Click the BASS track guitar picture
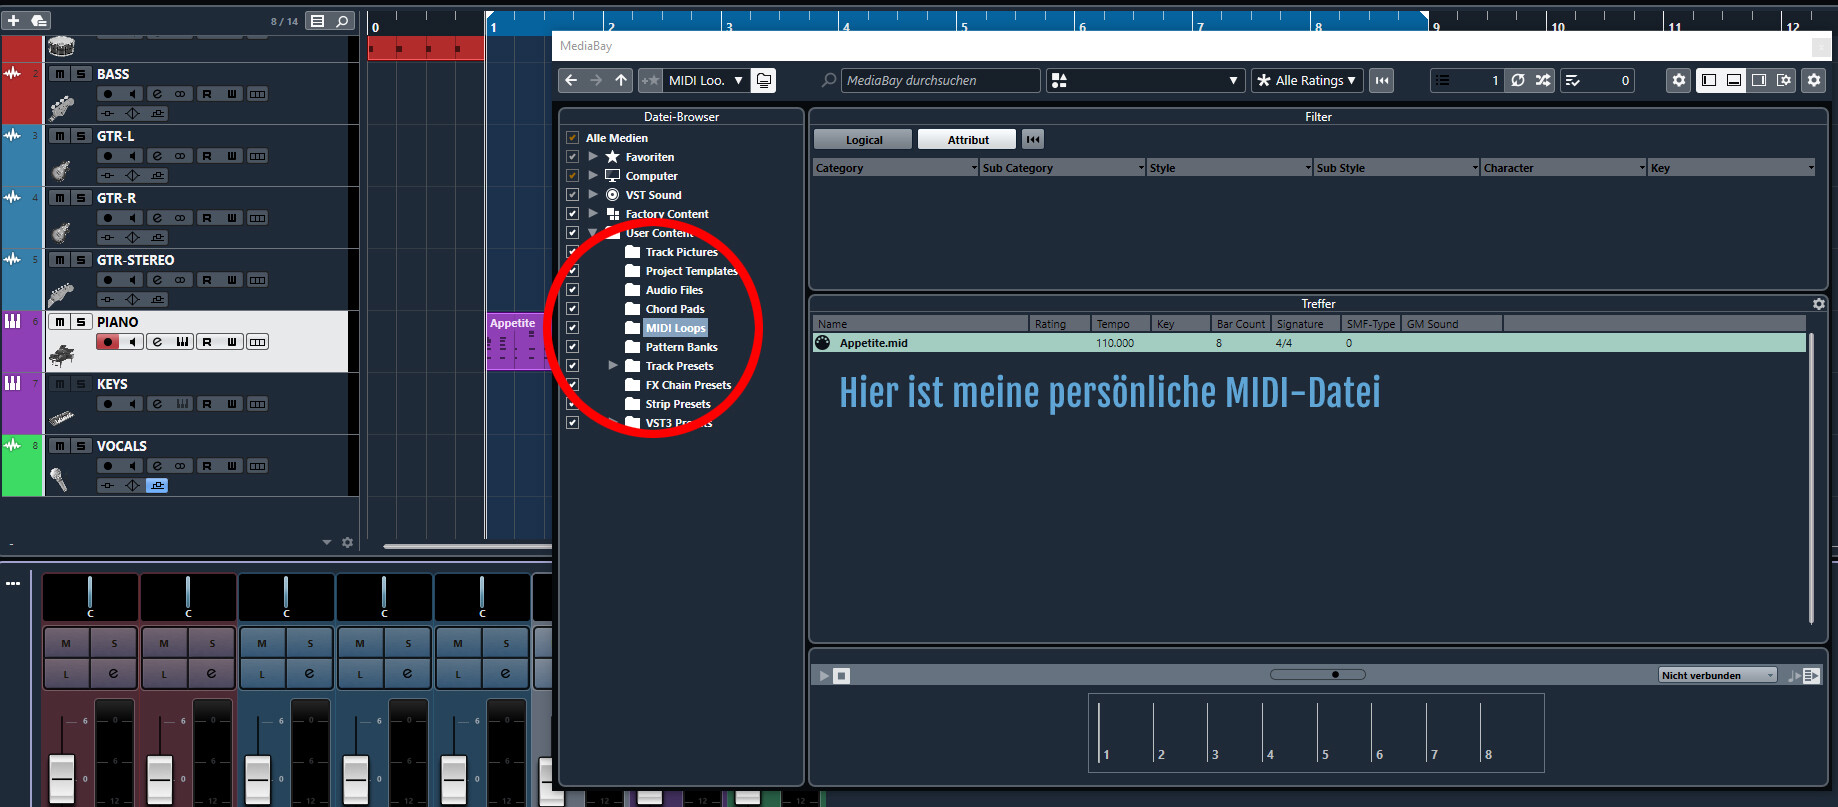 61,107
